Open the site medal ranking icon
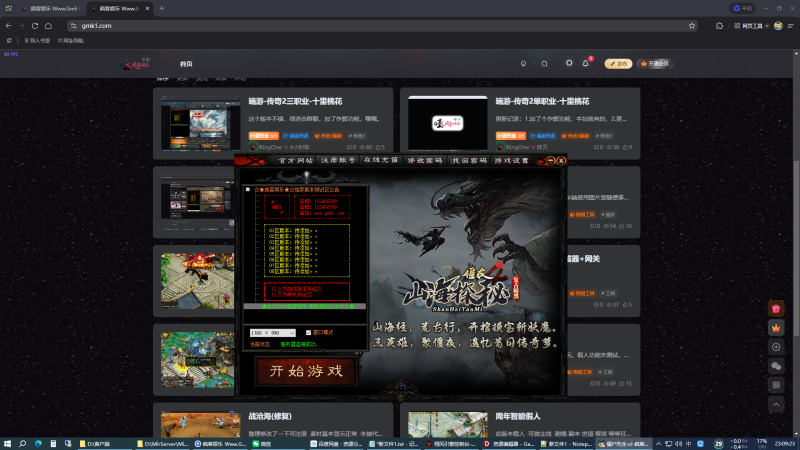The image size is (800, 450). [523, 64]
